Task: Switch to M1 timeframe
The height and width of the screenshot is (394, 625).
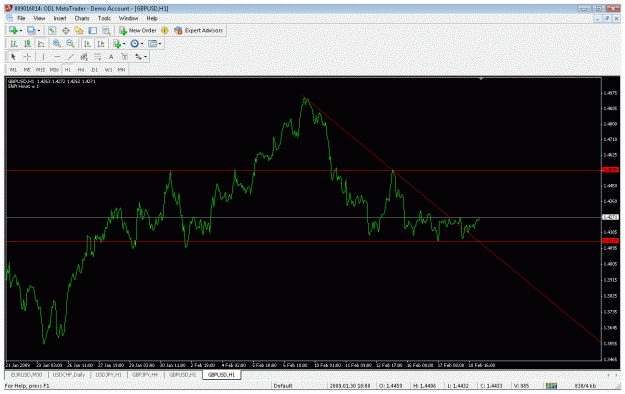Action: (x=13, y=70)
